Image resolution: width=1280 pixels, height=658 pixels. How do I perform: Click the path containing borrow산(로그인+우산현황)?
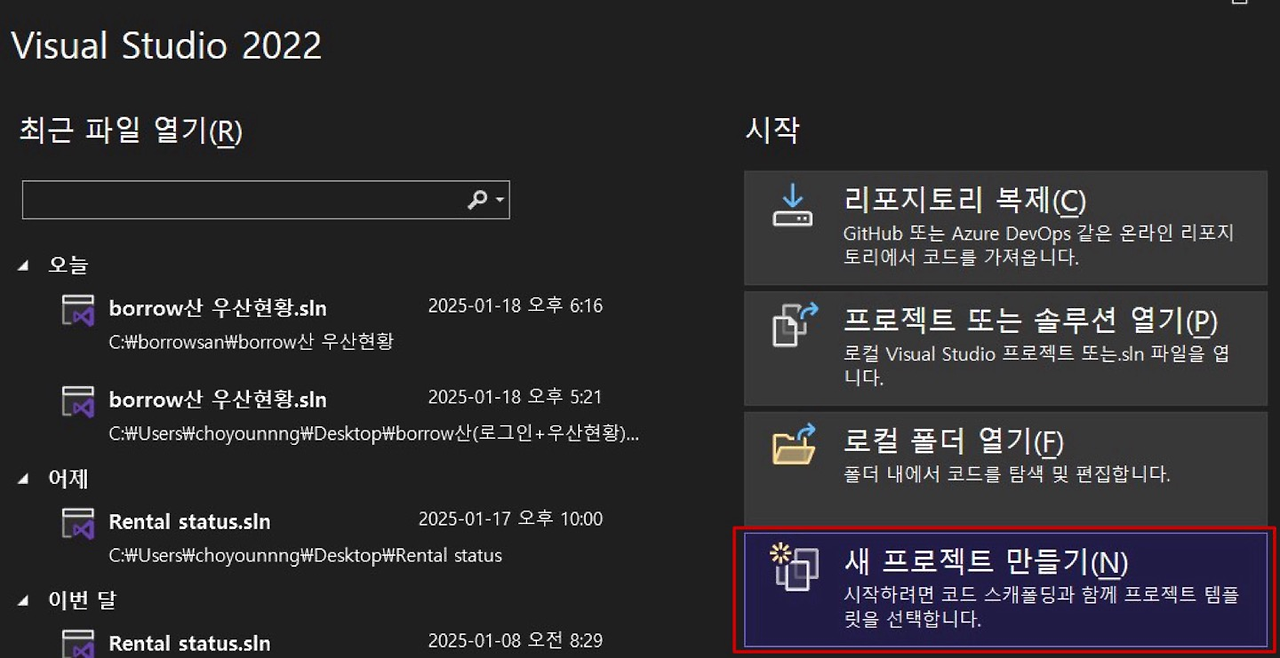click(x=374, y=434)
